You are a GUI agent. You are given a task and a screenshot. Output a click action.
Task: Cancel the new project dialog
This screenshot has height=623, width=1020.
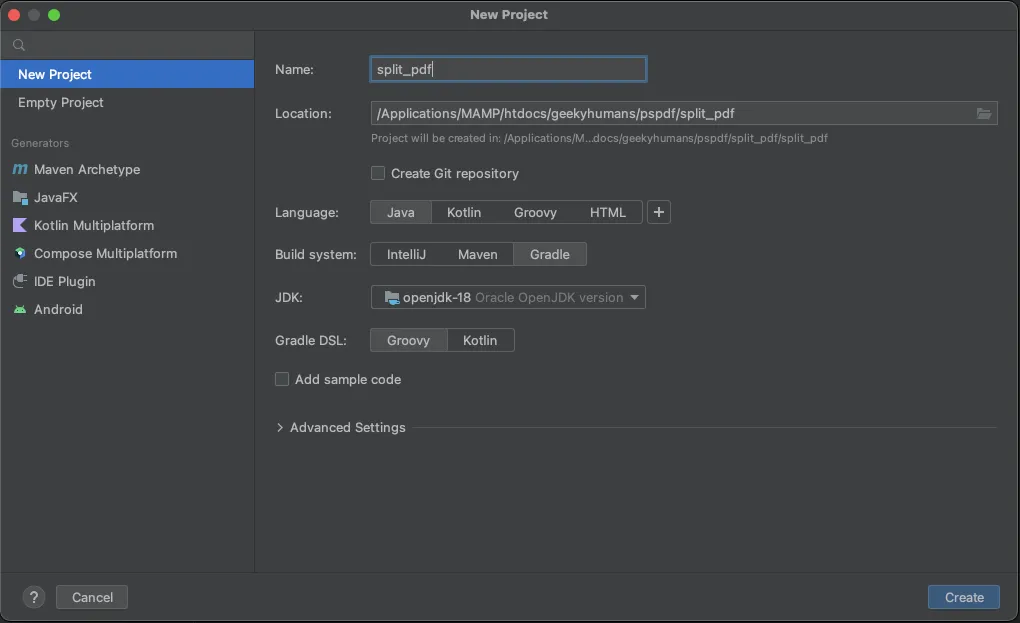point(91,597)
